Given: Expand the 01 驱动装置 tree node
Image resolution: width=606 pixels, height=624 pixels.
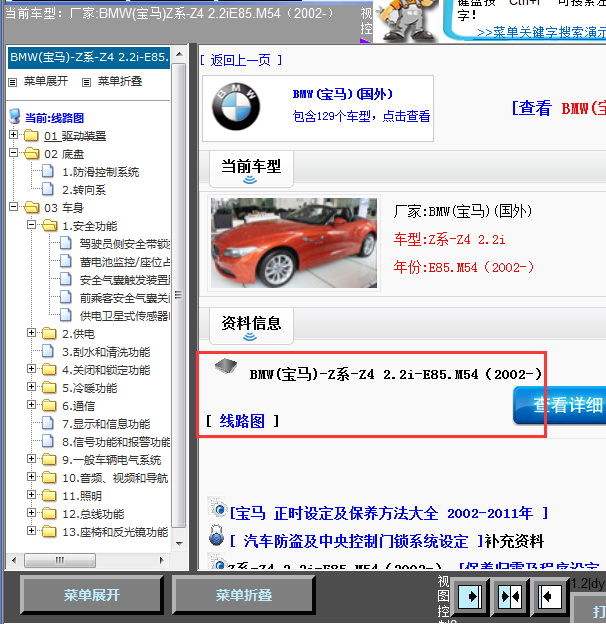Looking at the screenshot, I should [14, 135].
